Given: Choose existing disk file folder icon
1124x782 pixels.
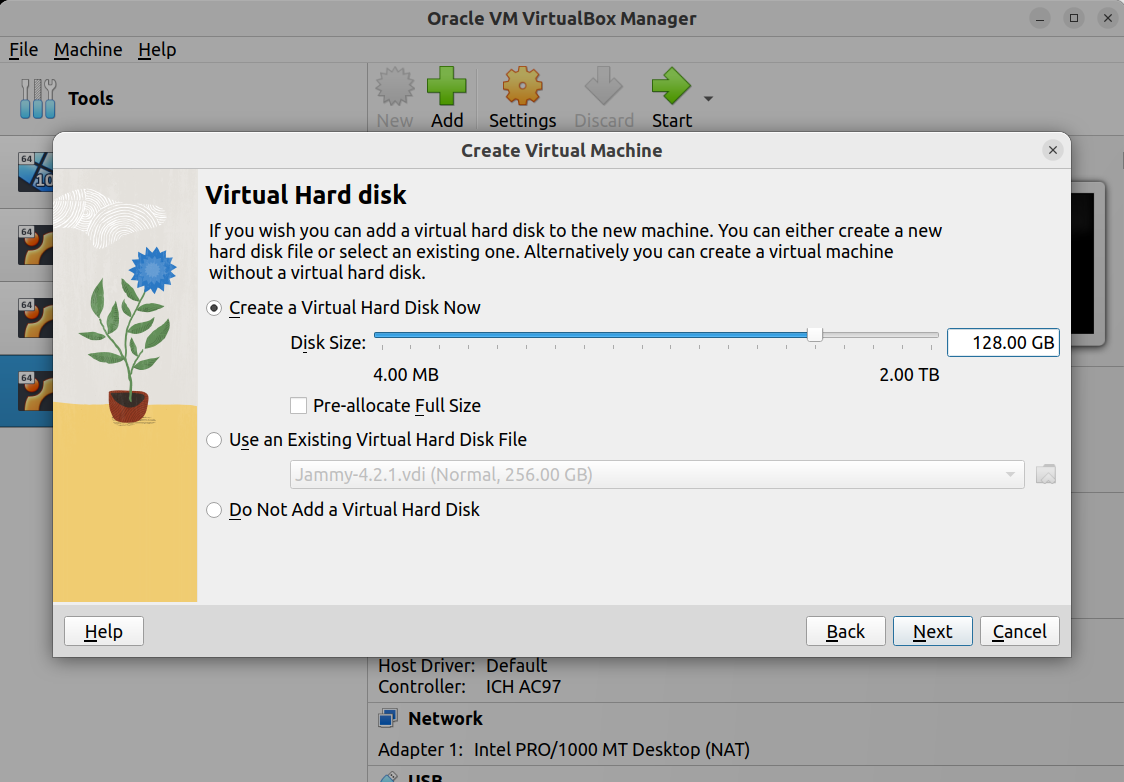Looking at the screenshot, I should (x=1046, y=475).
